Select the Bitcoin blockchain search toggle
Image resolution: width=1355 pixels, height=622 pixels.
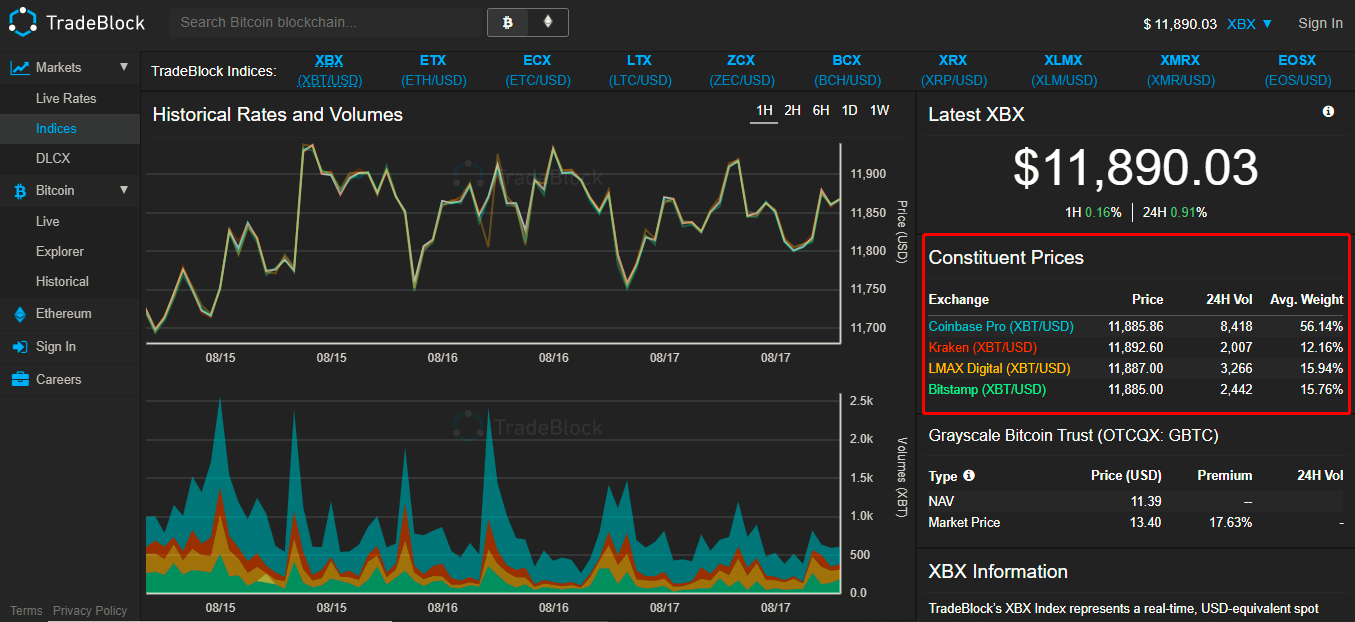pyautogui.click(x=507, y=22)
